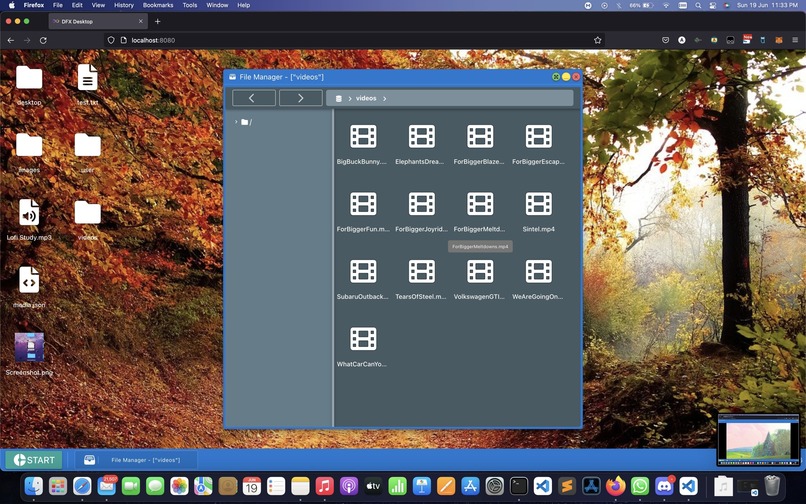
Task: Open a new Firefox tab
Action: coord(158,22)
